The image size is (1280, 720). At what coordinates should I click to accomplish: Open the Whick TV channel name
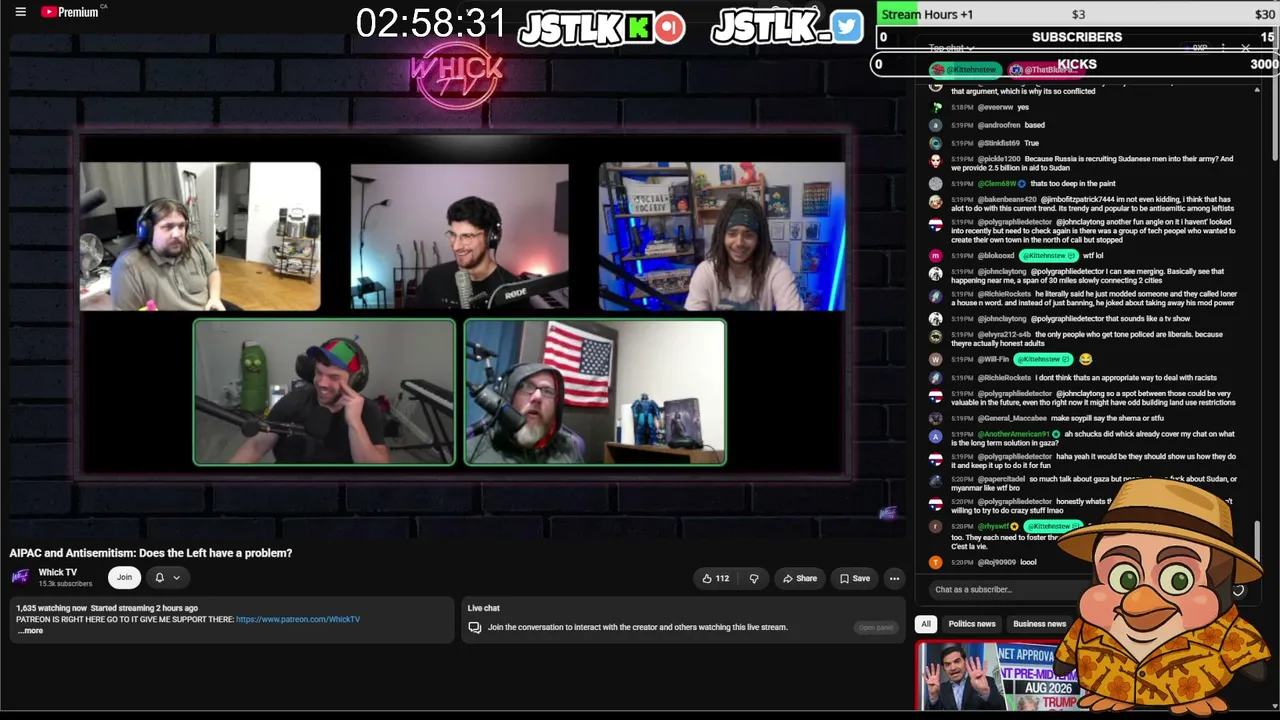(x=58, y=572)
